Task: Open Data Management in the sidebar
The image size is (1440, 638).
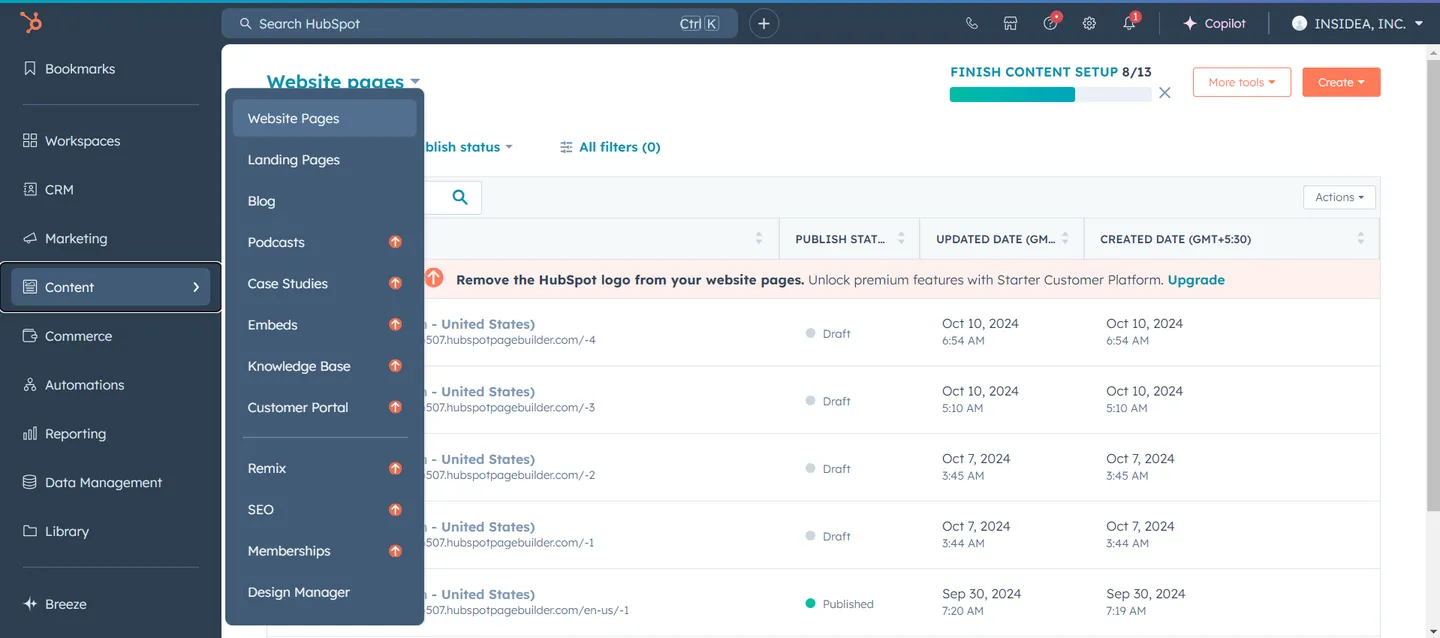Action: point(92,482)
